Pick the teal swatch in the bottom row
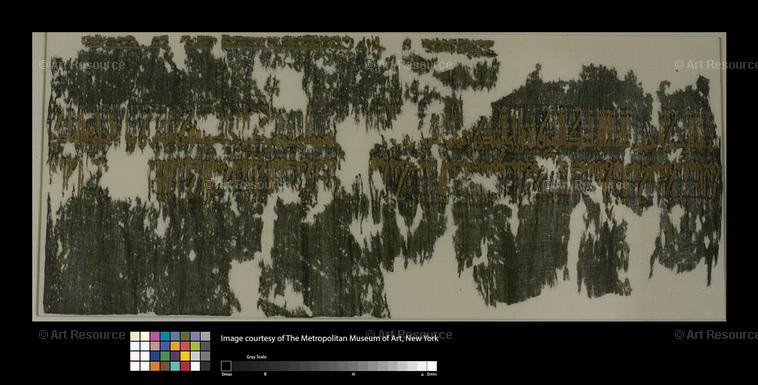The height and width of the screenshot is (385, 758). click(x=175, y=366)
